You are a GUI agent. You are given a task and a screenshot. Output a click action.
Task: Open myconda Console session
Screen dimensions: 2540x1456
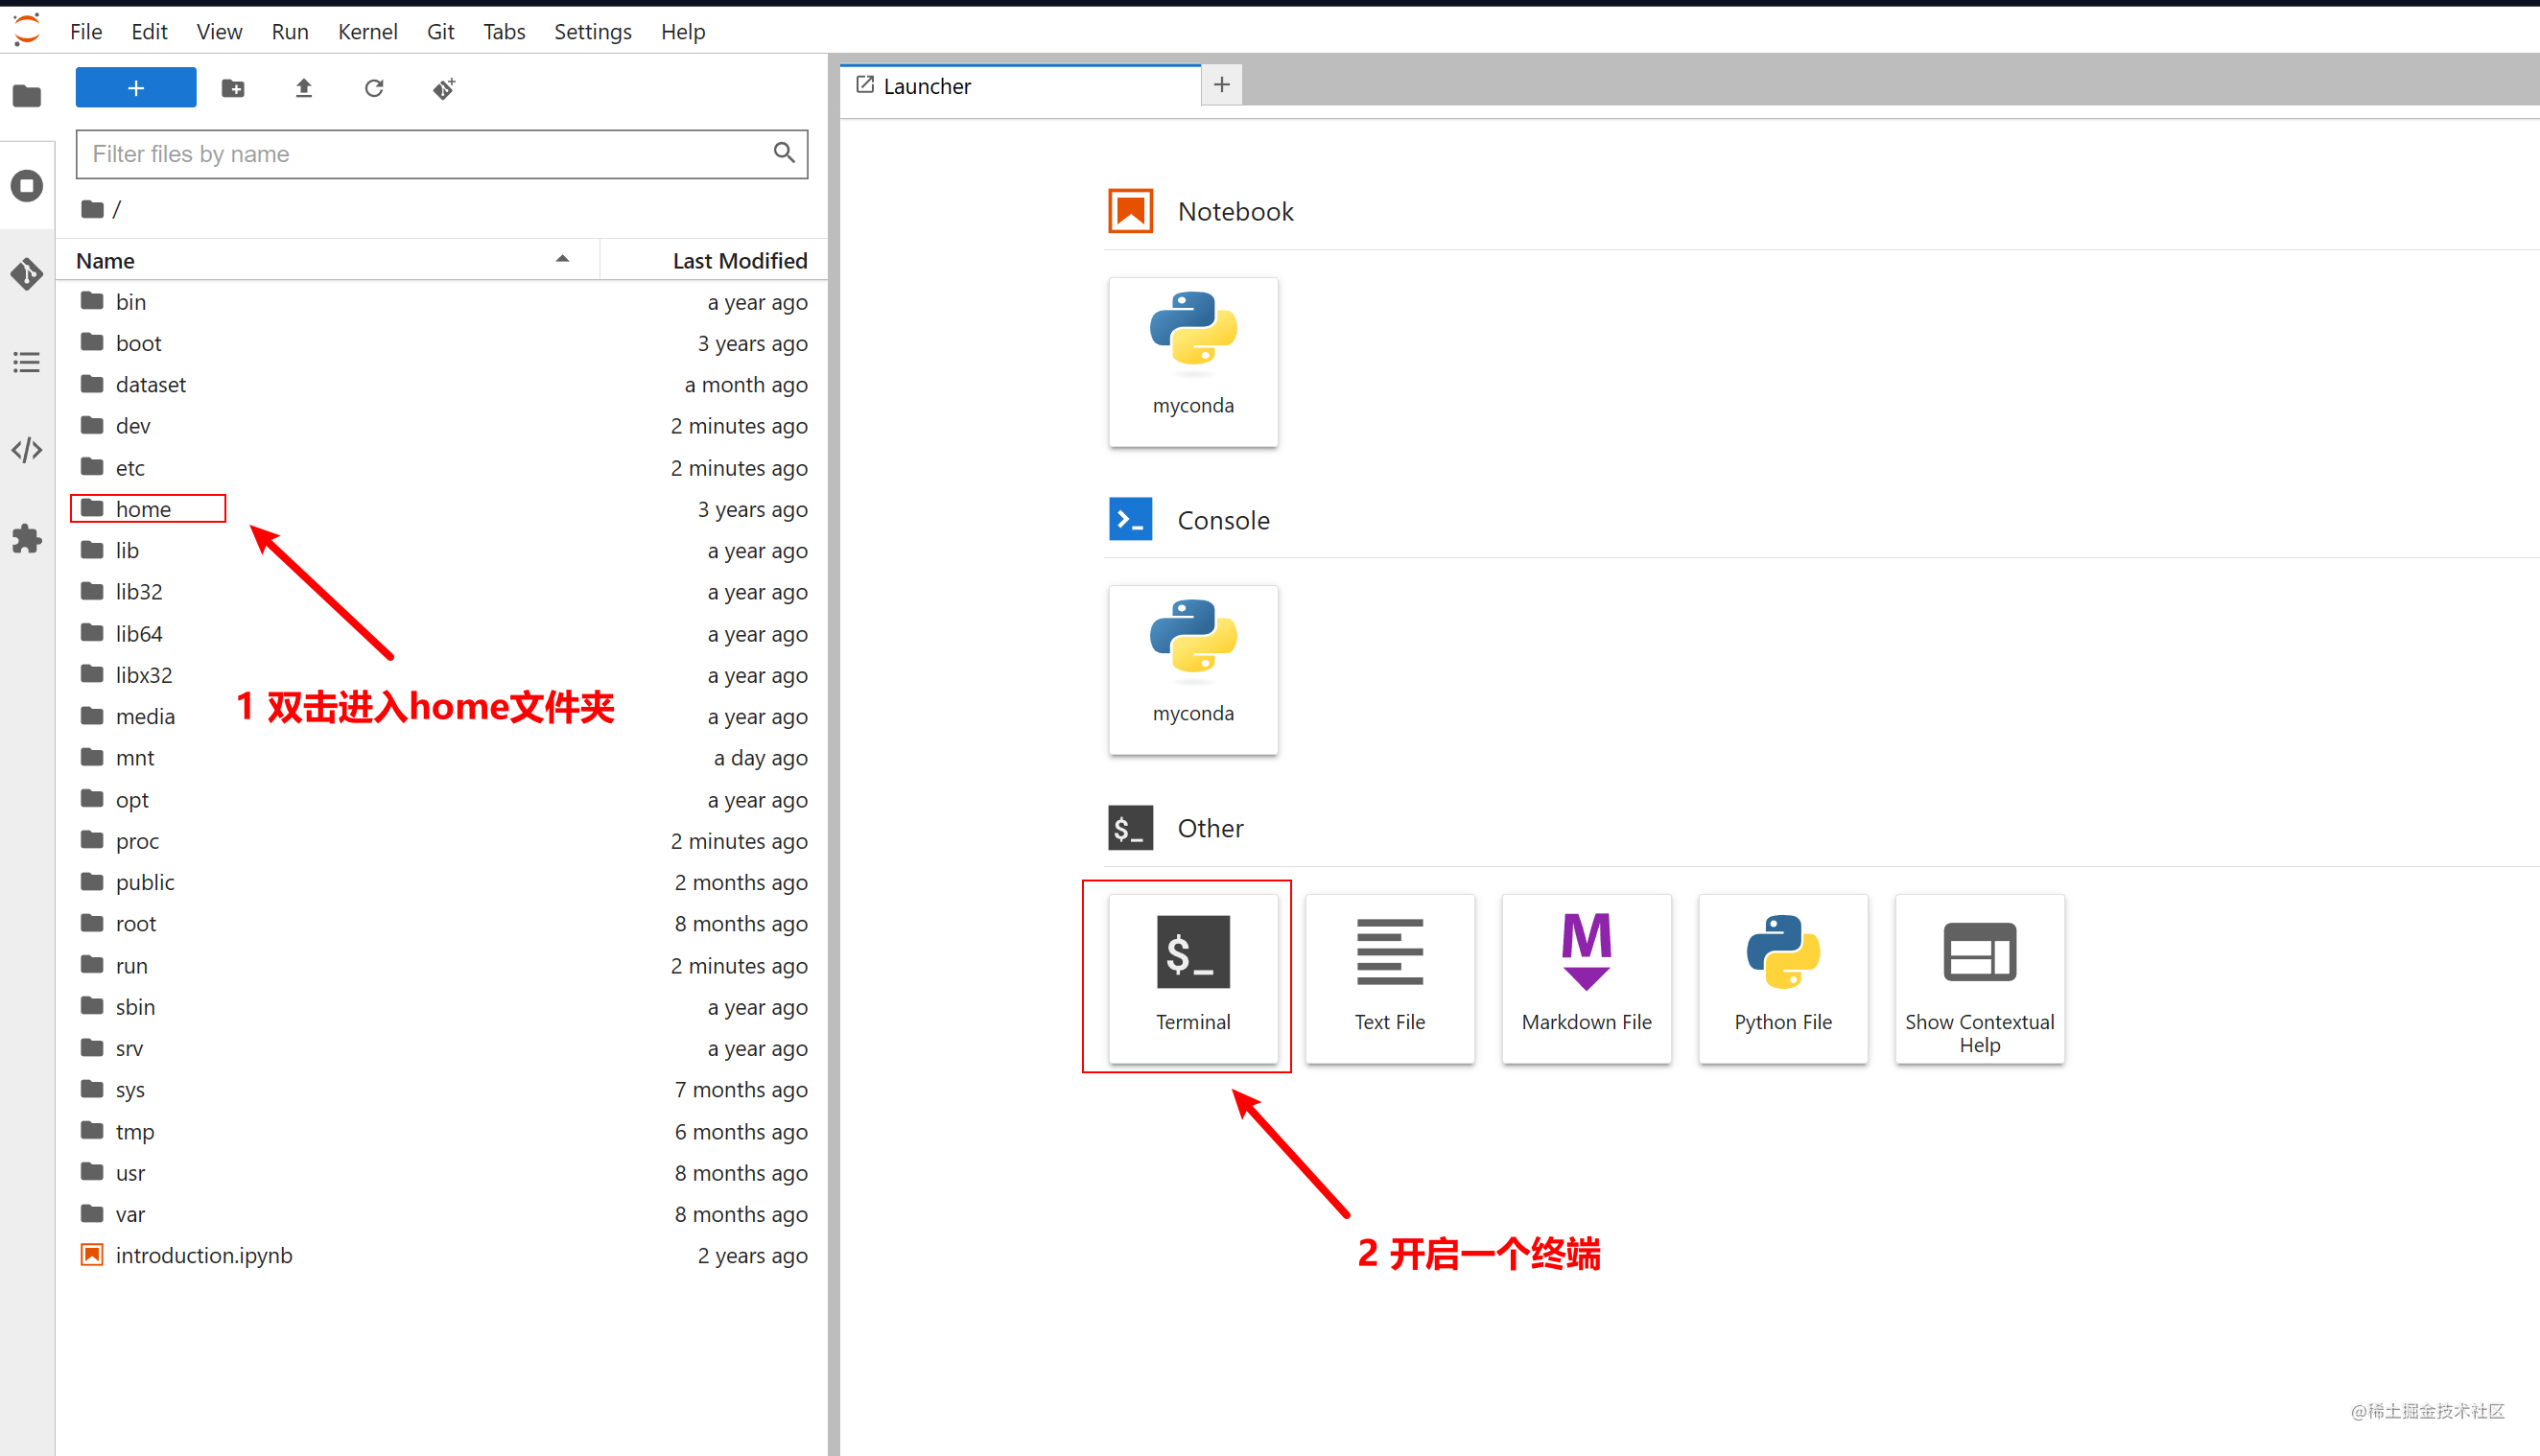1193,668
